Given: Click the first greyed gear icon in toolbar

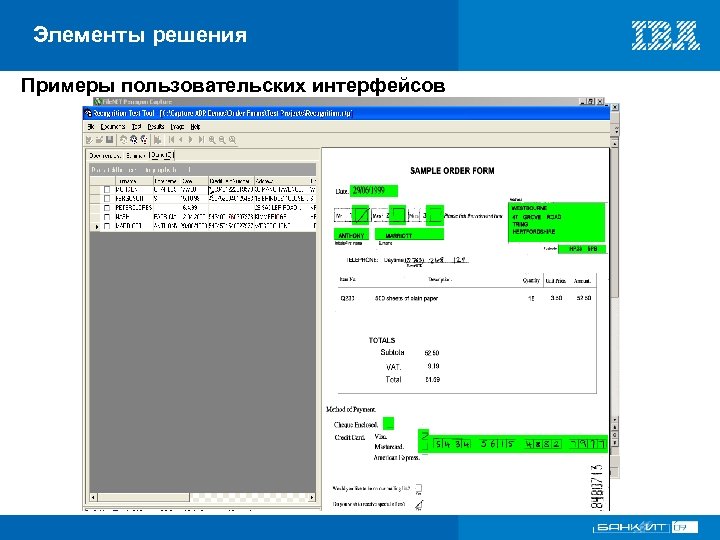Looking at the screenshot, I should 124,140.
